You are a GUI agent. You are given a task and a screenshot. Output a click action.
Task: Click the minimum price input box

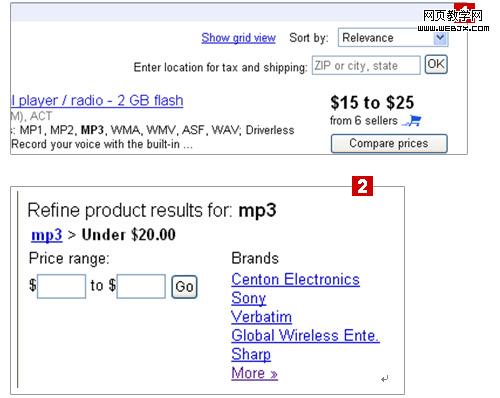click(x=62, y=286)
